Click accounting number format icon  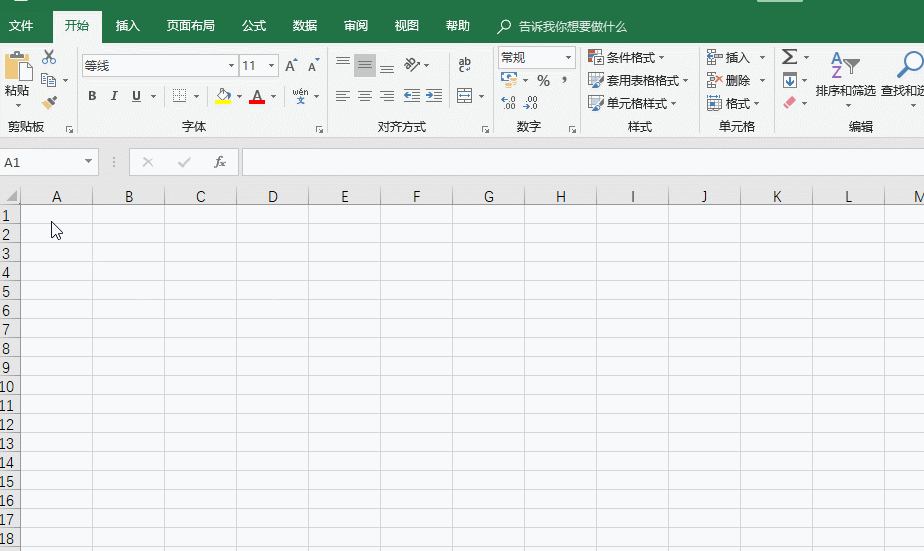coord(509,80)
